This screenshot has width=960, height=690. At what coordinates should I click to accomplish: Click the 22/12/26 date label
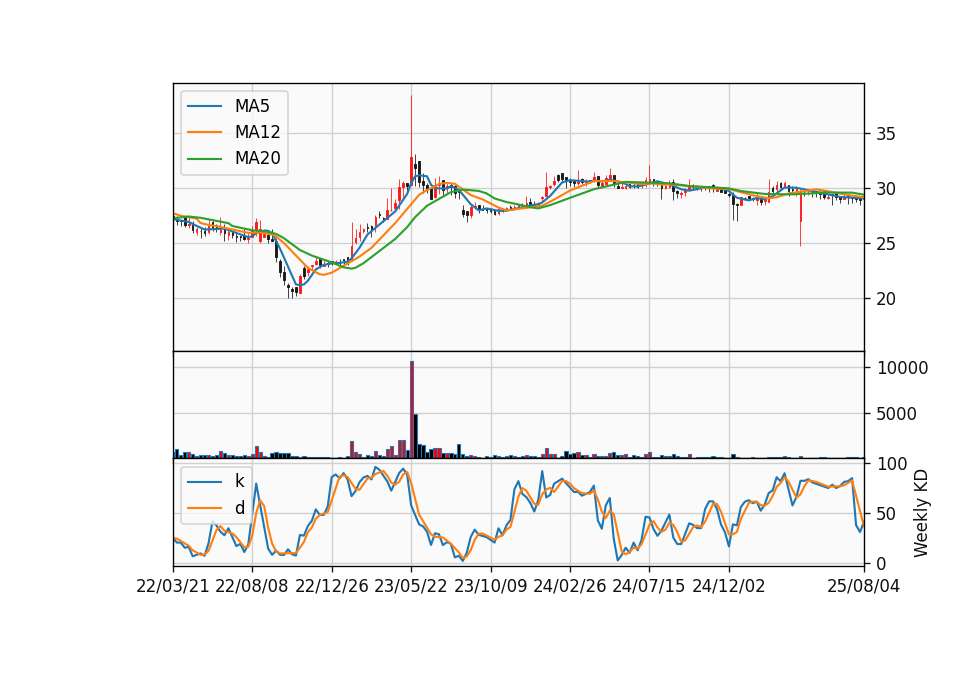tap(332, 586)
